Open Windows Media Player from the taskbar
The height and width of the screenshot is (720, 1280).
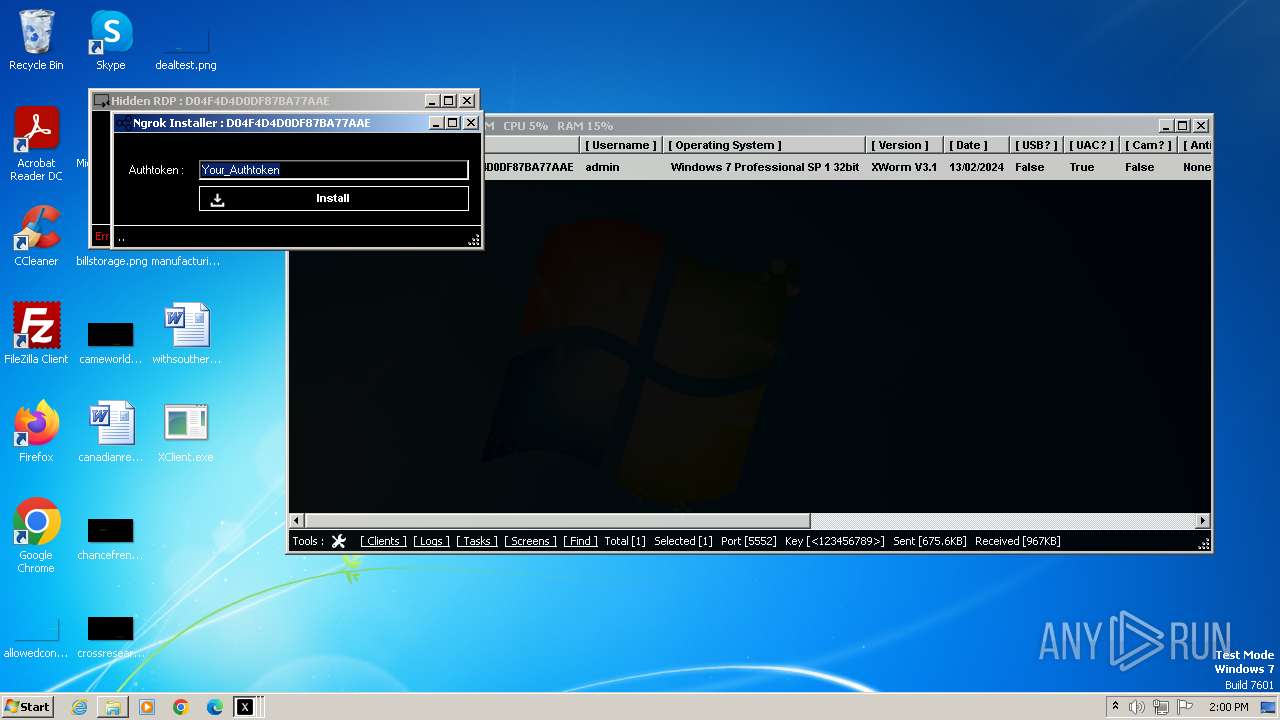147,707
